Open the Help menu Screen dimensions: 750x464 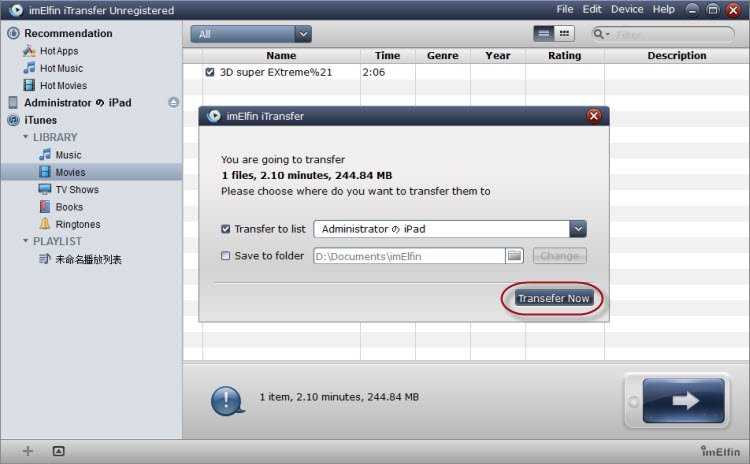[x=663, y=9]
